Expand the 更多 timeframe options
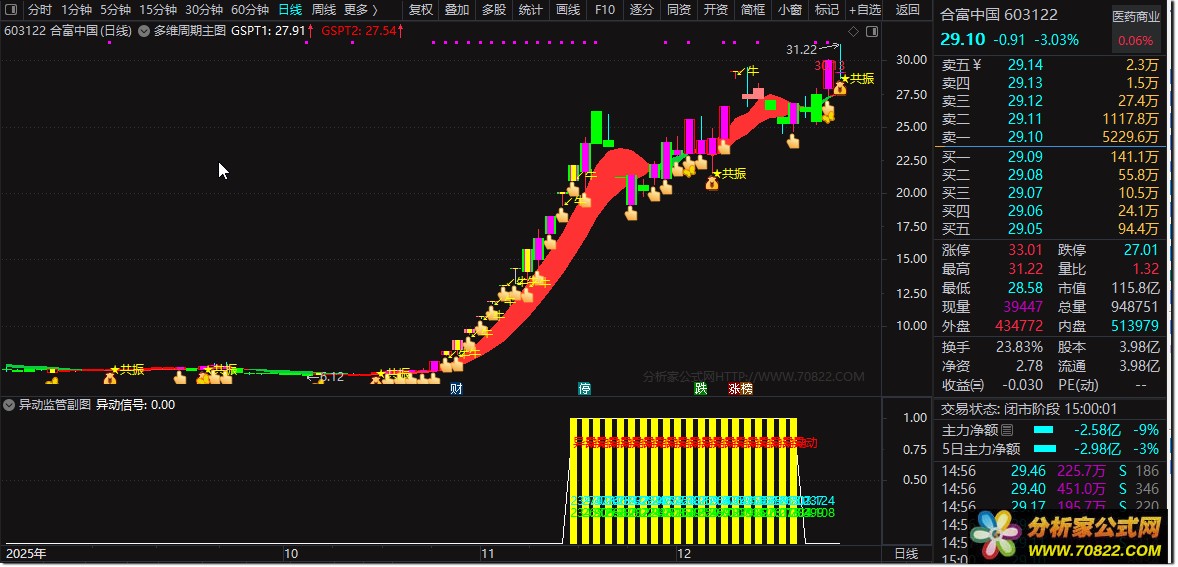Screen dimensions: 1178x567 tap(361, 10)
